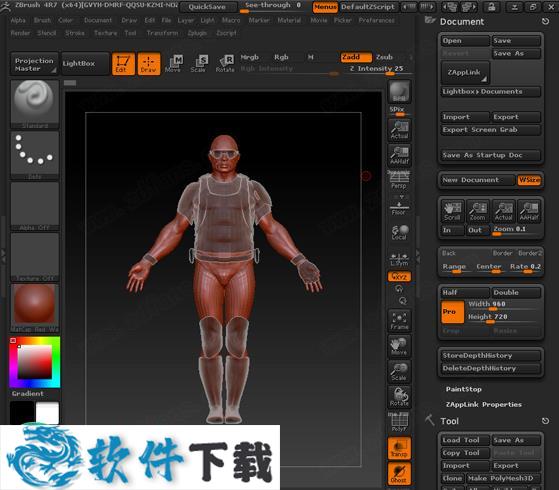Click the Move canvas icon in right shelf

coord(399,346)
